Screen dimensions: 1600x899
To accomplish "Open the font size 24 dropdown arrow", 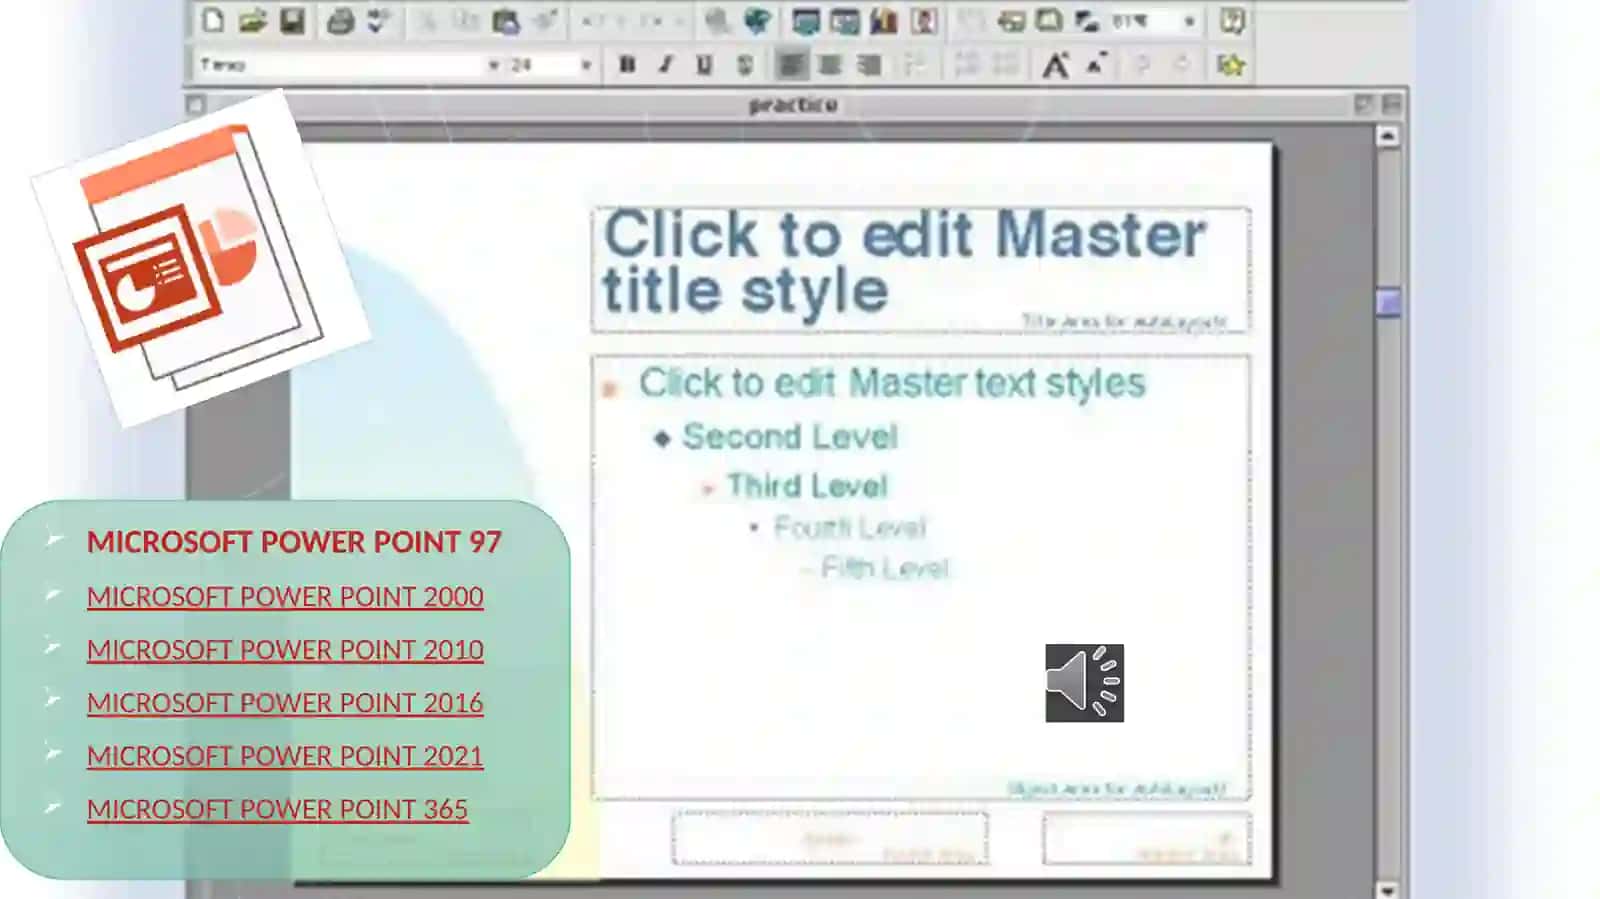I will point(586,65).
